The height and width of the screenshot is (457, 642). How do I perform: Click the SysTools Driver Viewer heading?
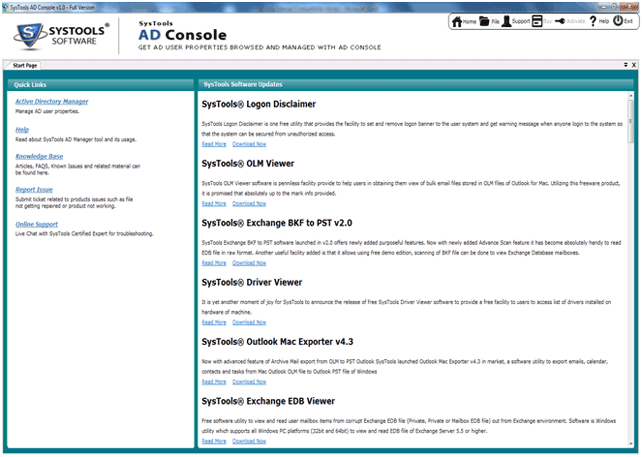click(x=252, y=283)
